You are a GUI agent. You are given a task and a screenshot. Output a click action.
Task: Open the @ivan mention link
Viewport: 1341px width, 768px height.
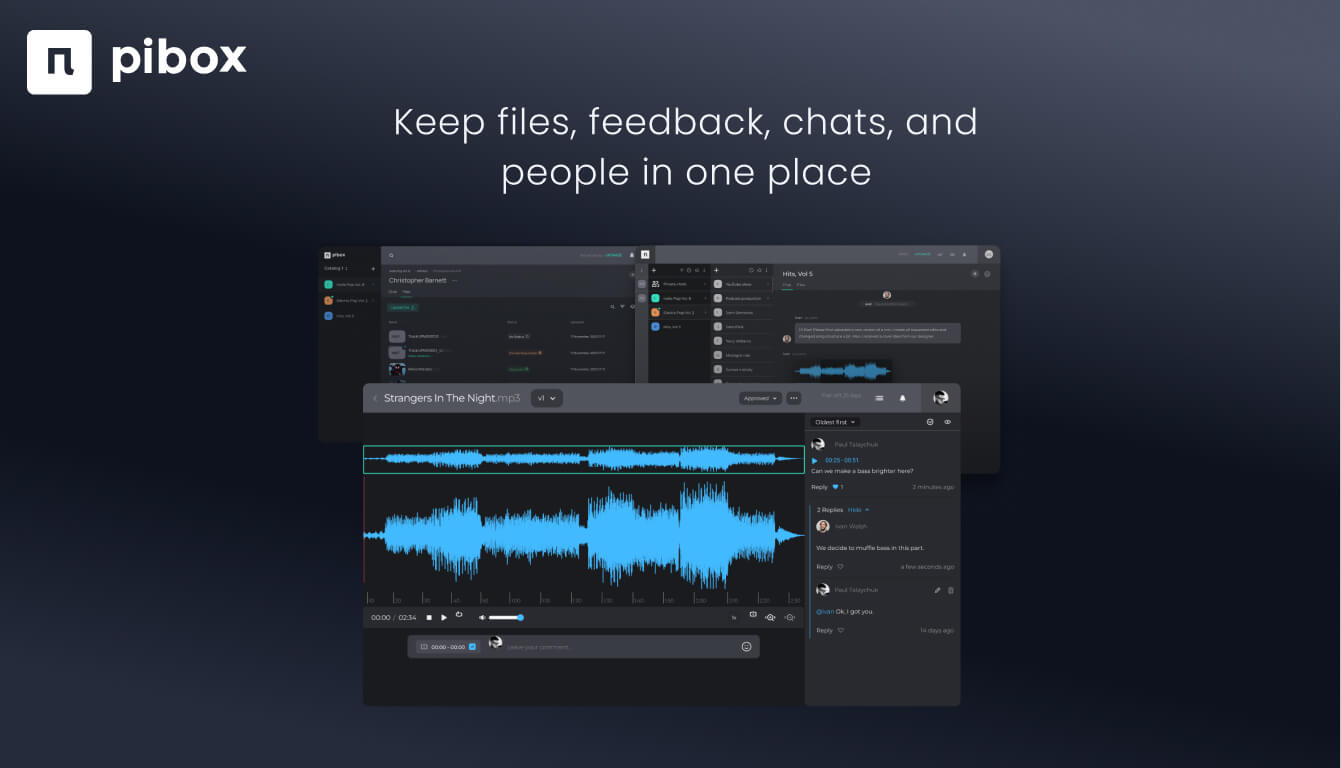tap(825, 611)
